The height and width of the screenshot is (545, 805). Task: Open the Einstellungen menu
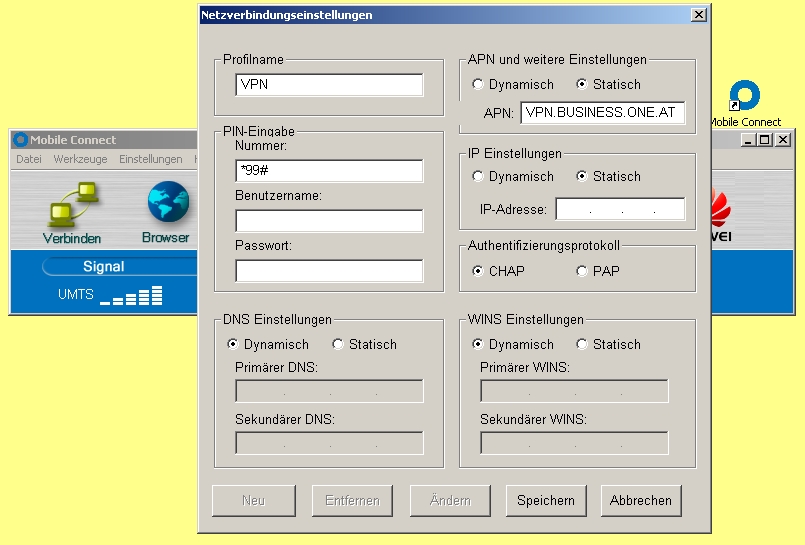[x=150, y=159]
